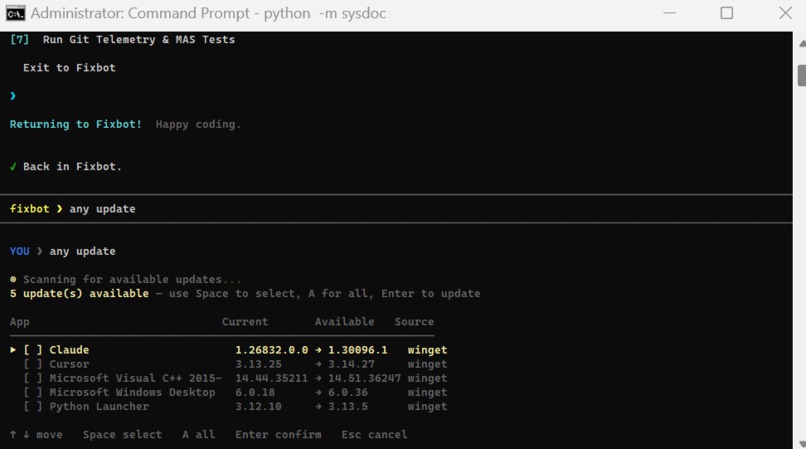Click the green check mark by Back in Fixbot
This screenshot has width=806, height=449.
click(x=13, y=167)
